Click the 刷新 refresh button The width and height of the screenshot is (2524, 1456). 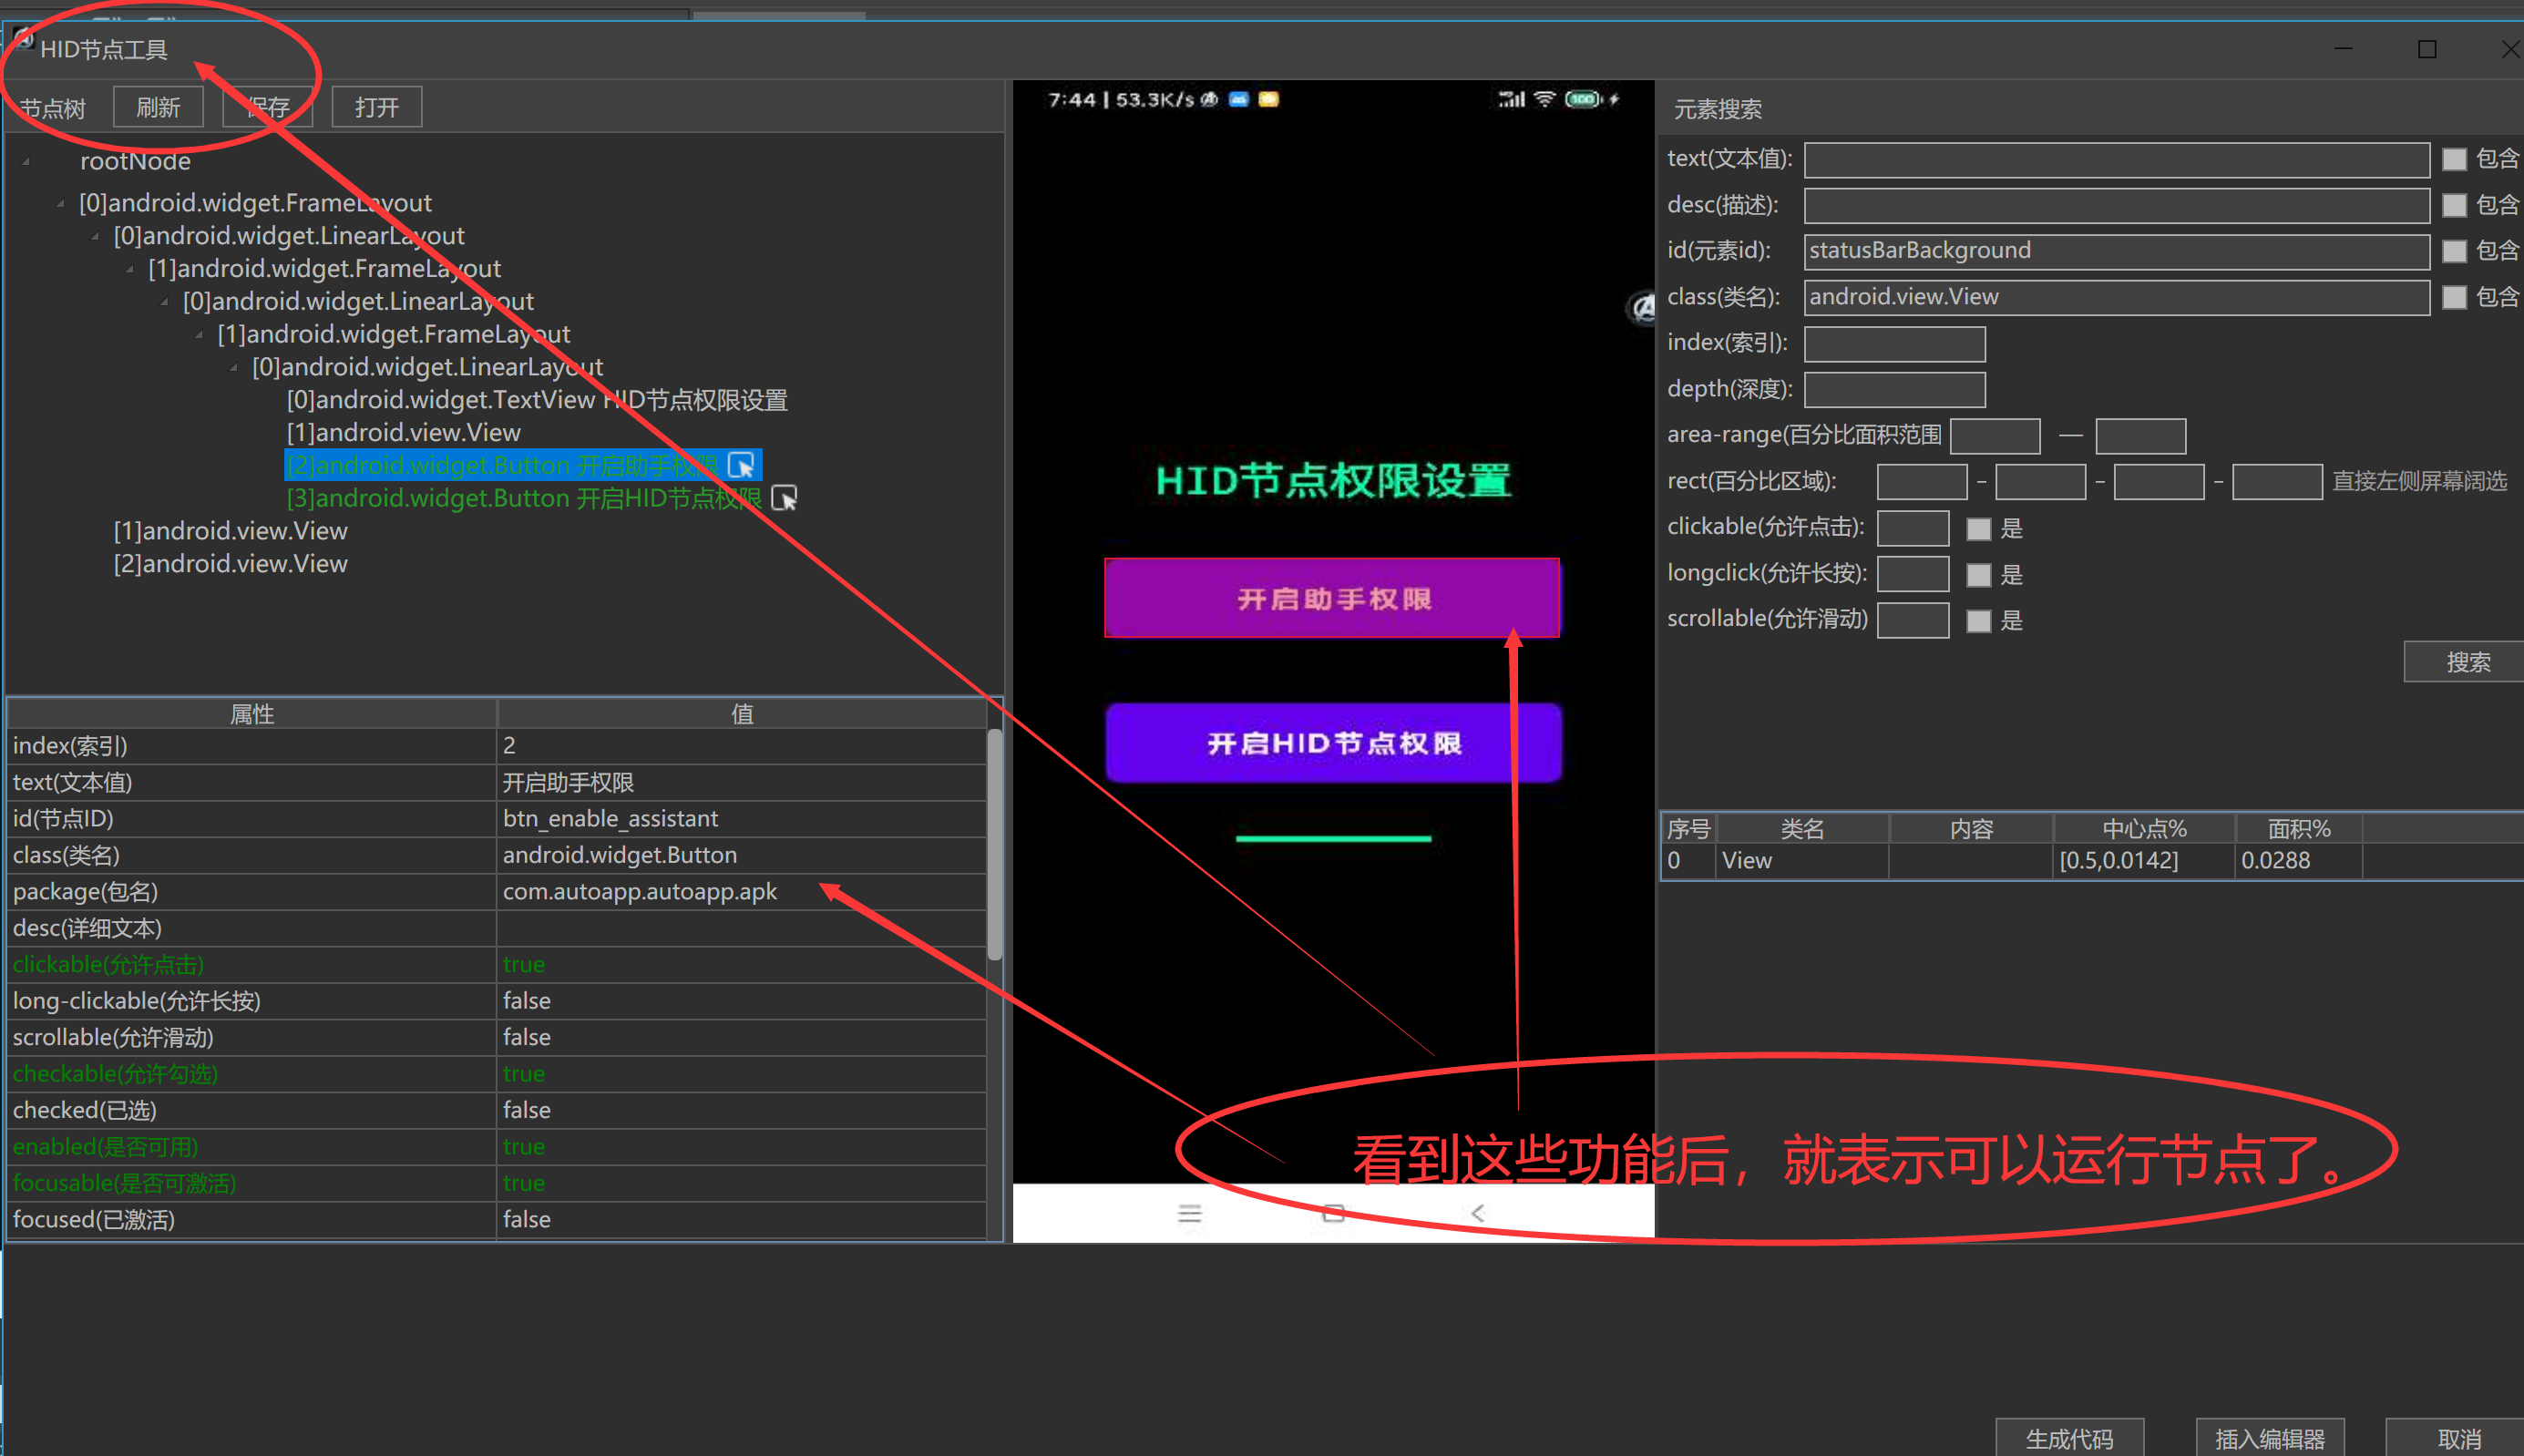(158, 107)
